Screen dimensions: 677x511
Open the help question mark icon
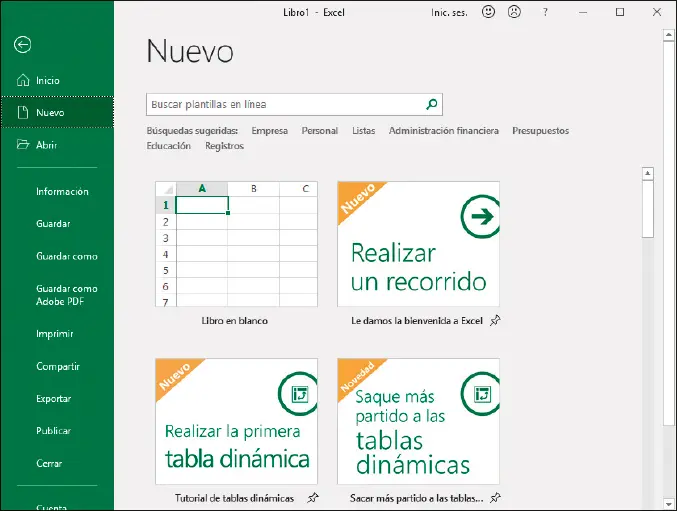(545, 12)
